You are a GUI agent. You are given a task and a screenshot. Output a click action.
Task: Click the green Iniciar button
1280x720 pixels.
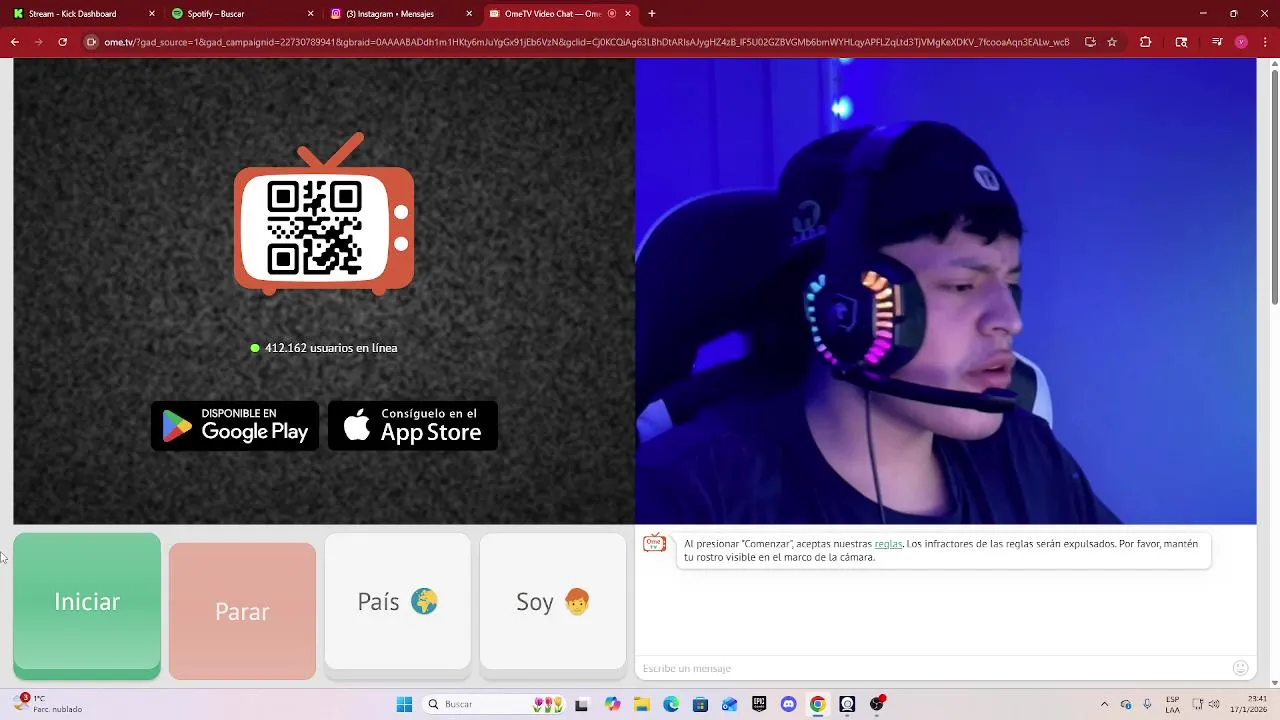(87, 606)
